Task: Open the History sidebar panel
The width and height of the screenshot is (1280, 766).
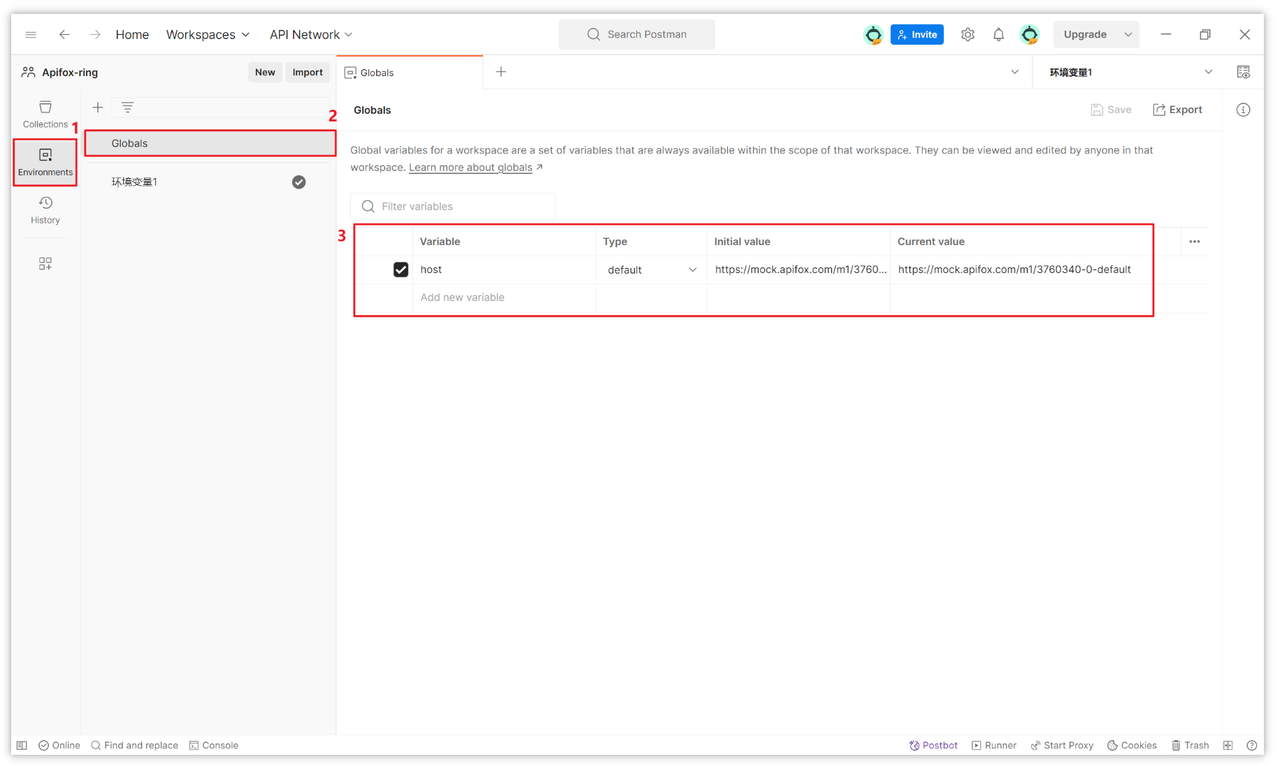Action: pyautogui.click(x=45, y=210)
